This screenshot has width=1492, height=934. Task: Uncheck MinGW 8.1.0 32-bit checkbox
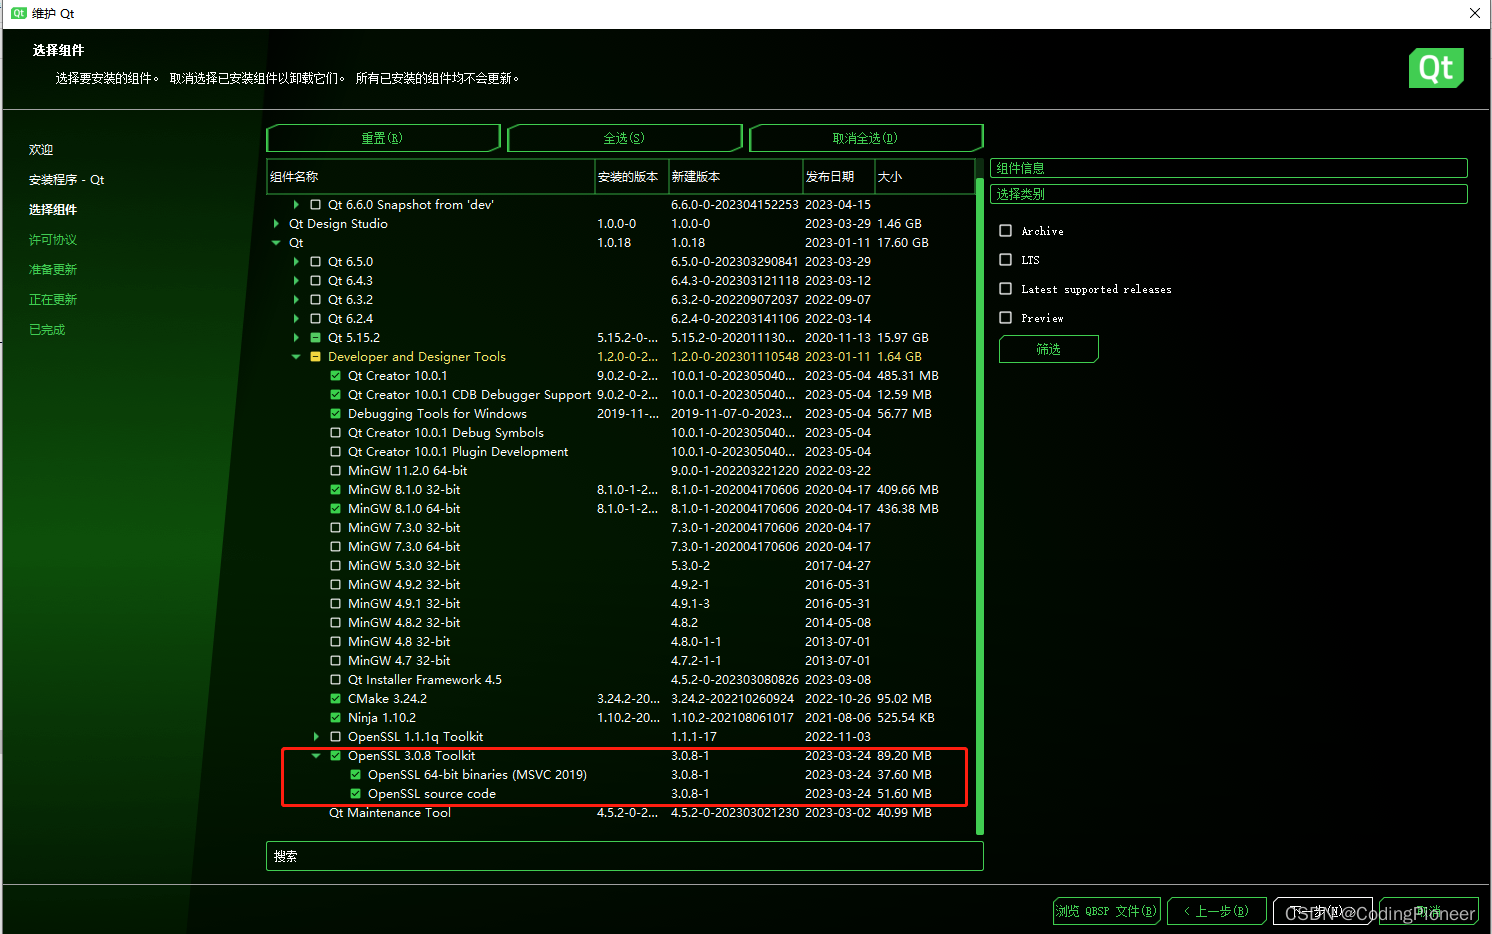coord(336,490)
